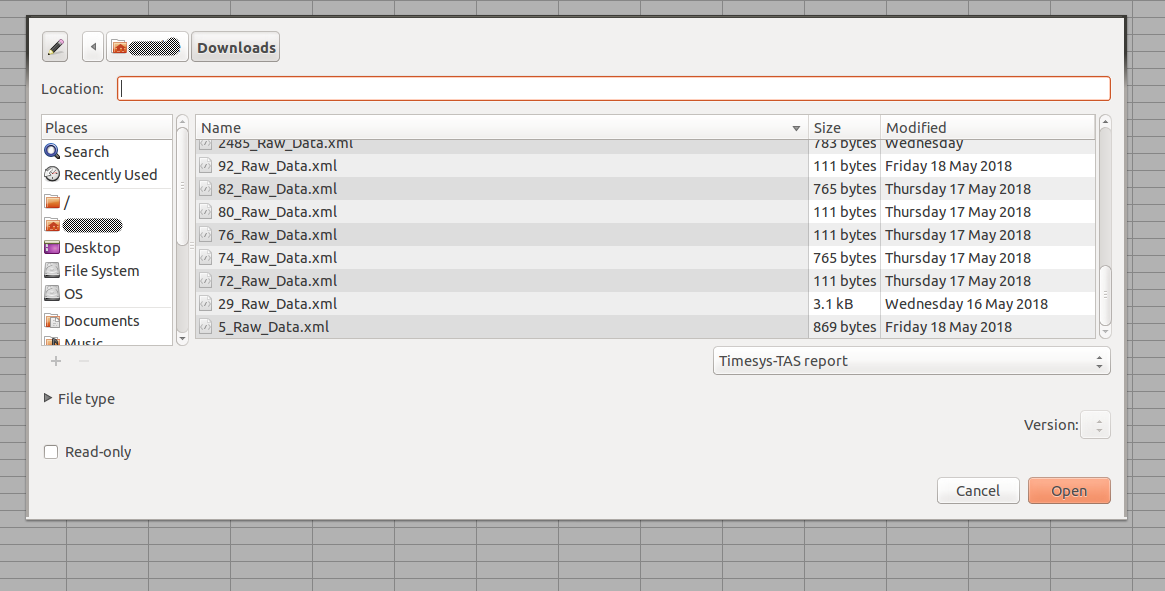Click the Desktop icon in Places
Image resolution: width=1165 pixels, height=591 pixels.
tap(52, 248)
